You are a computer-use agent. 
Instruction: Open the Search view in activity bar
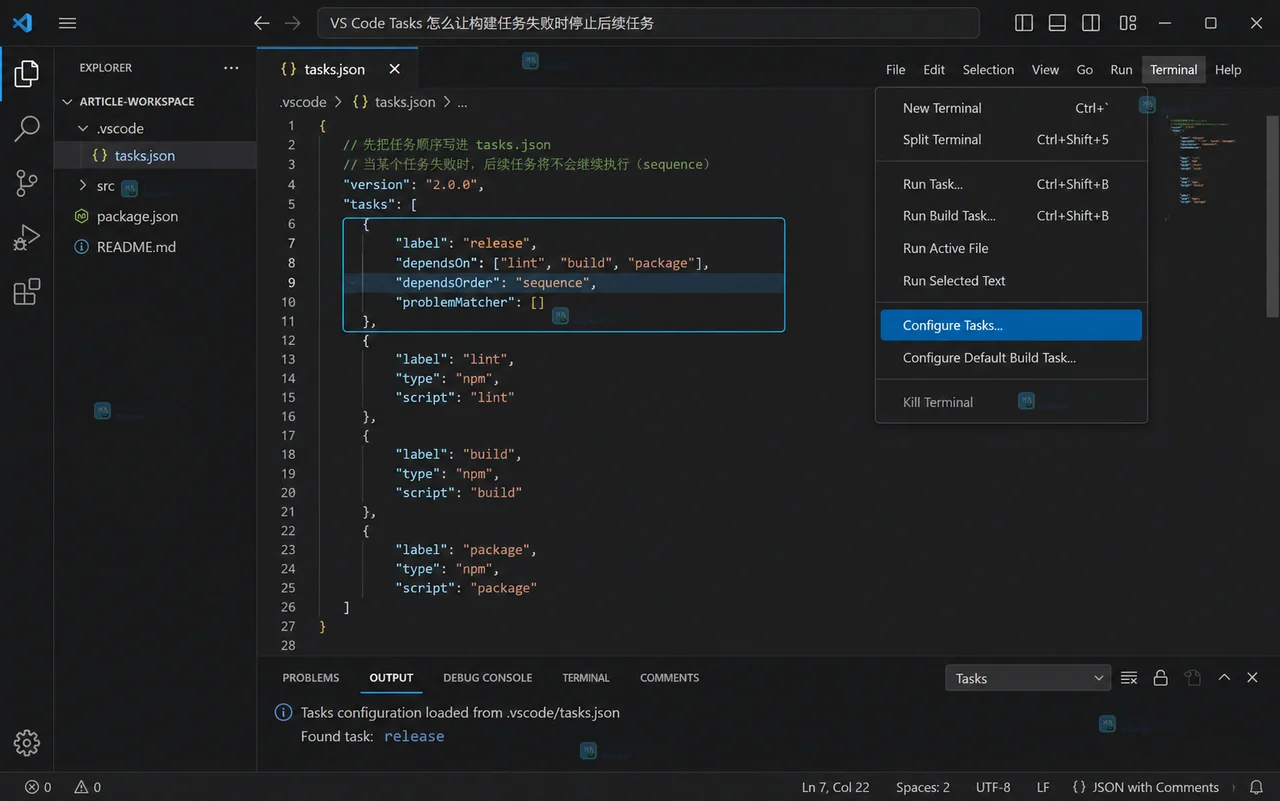pos(27,128)
